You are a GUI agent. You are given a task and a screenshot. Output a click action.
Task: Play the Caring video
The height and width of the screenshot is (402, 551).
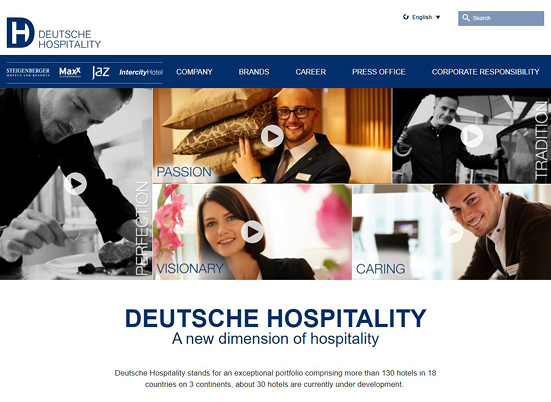click(452, 232)
